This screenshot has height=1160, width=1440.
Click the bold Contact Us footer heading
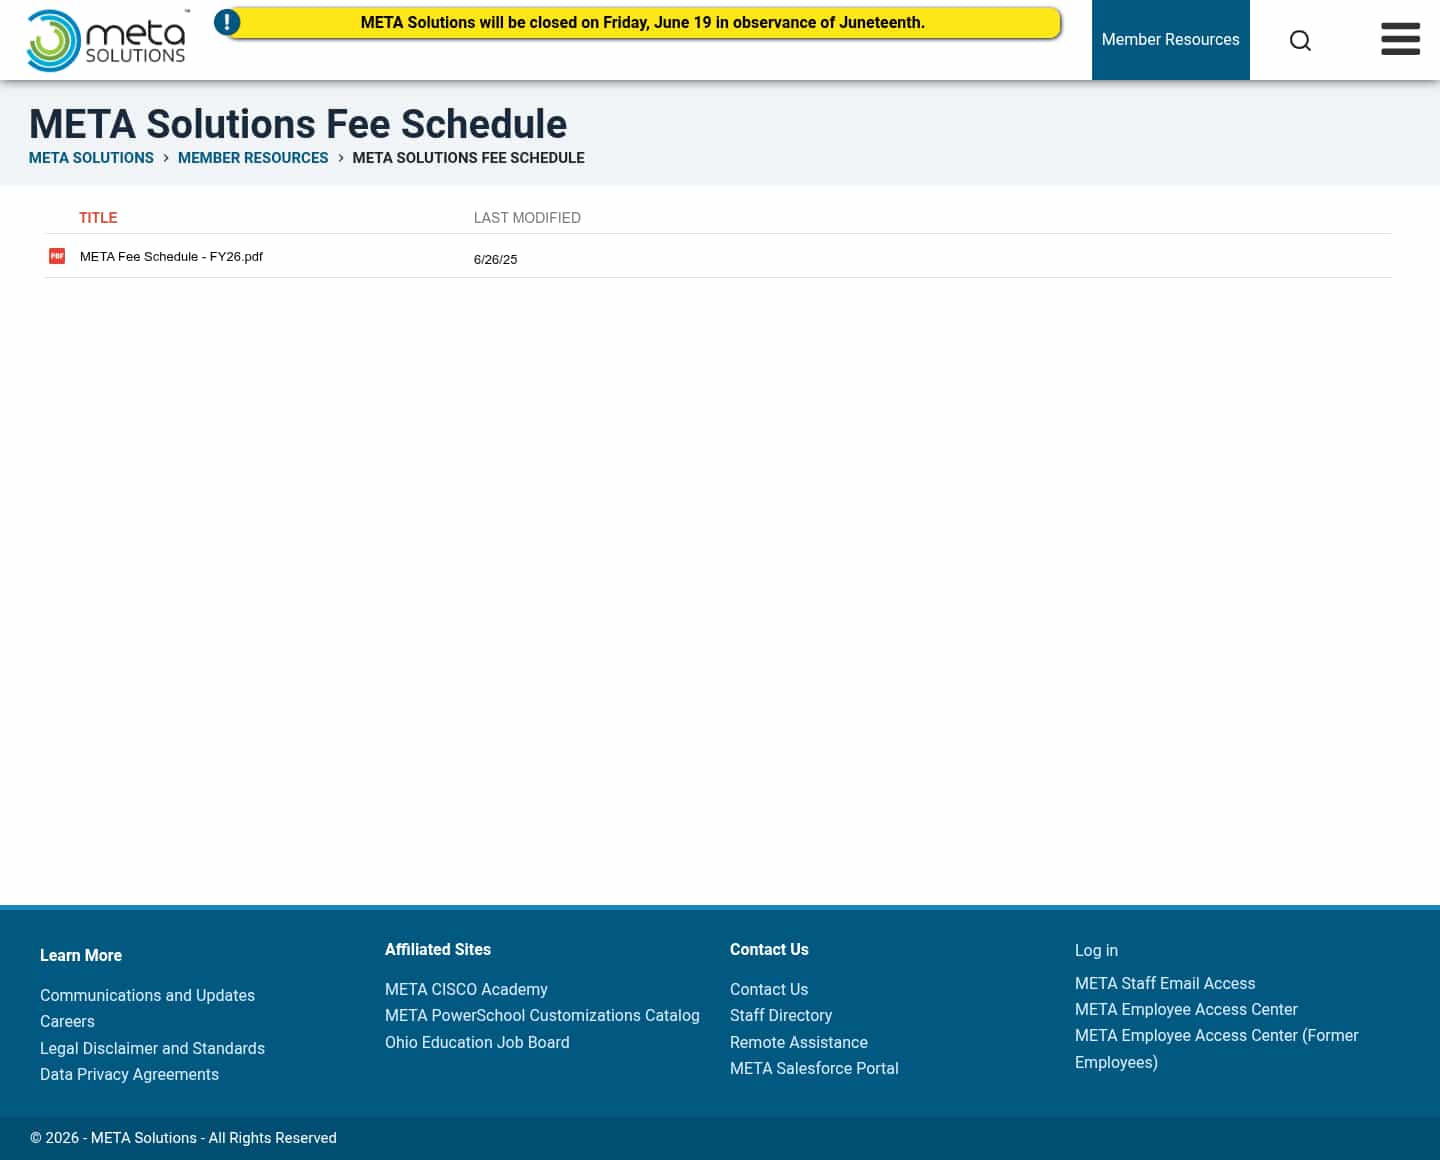[769, 950]
